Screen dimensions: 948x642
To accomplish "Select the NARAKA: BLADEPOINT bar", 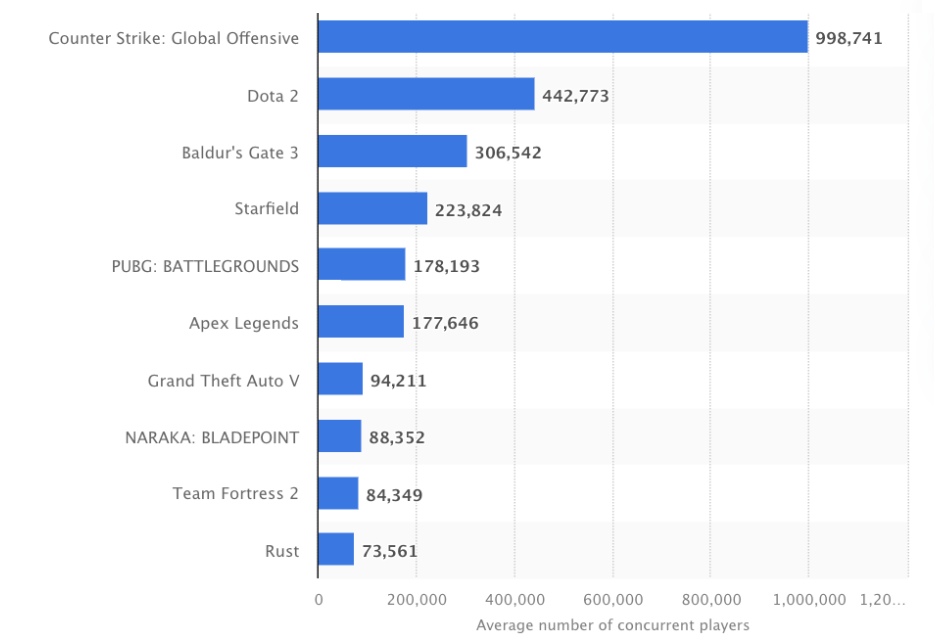I will click(x=339, y=436).
